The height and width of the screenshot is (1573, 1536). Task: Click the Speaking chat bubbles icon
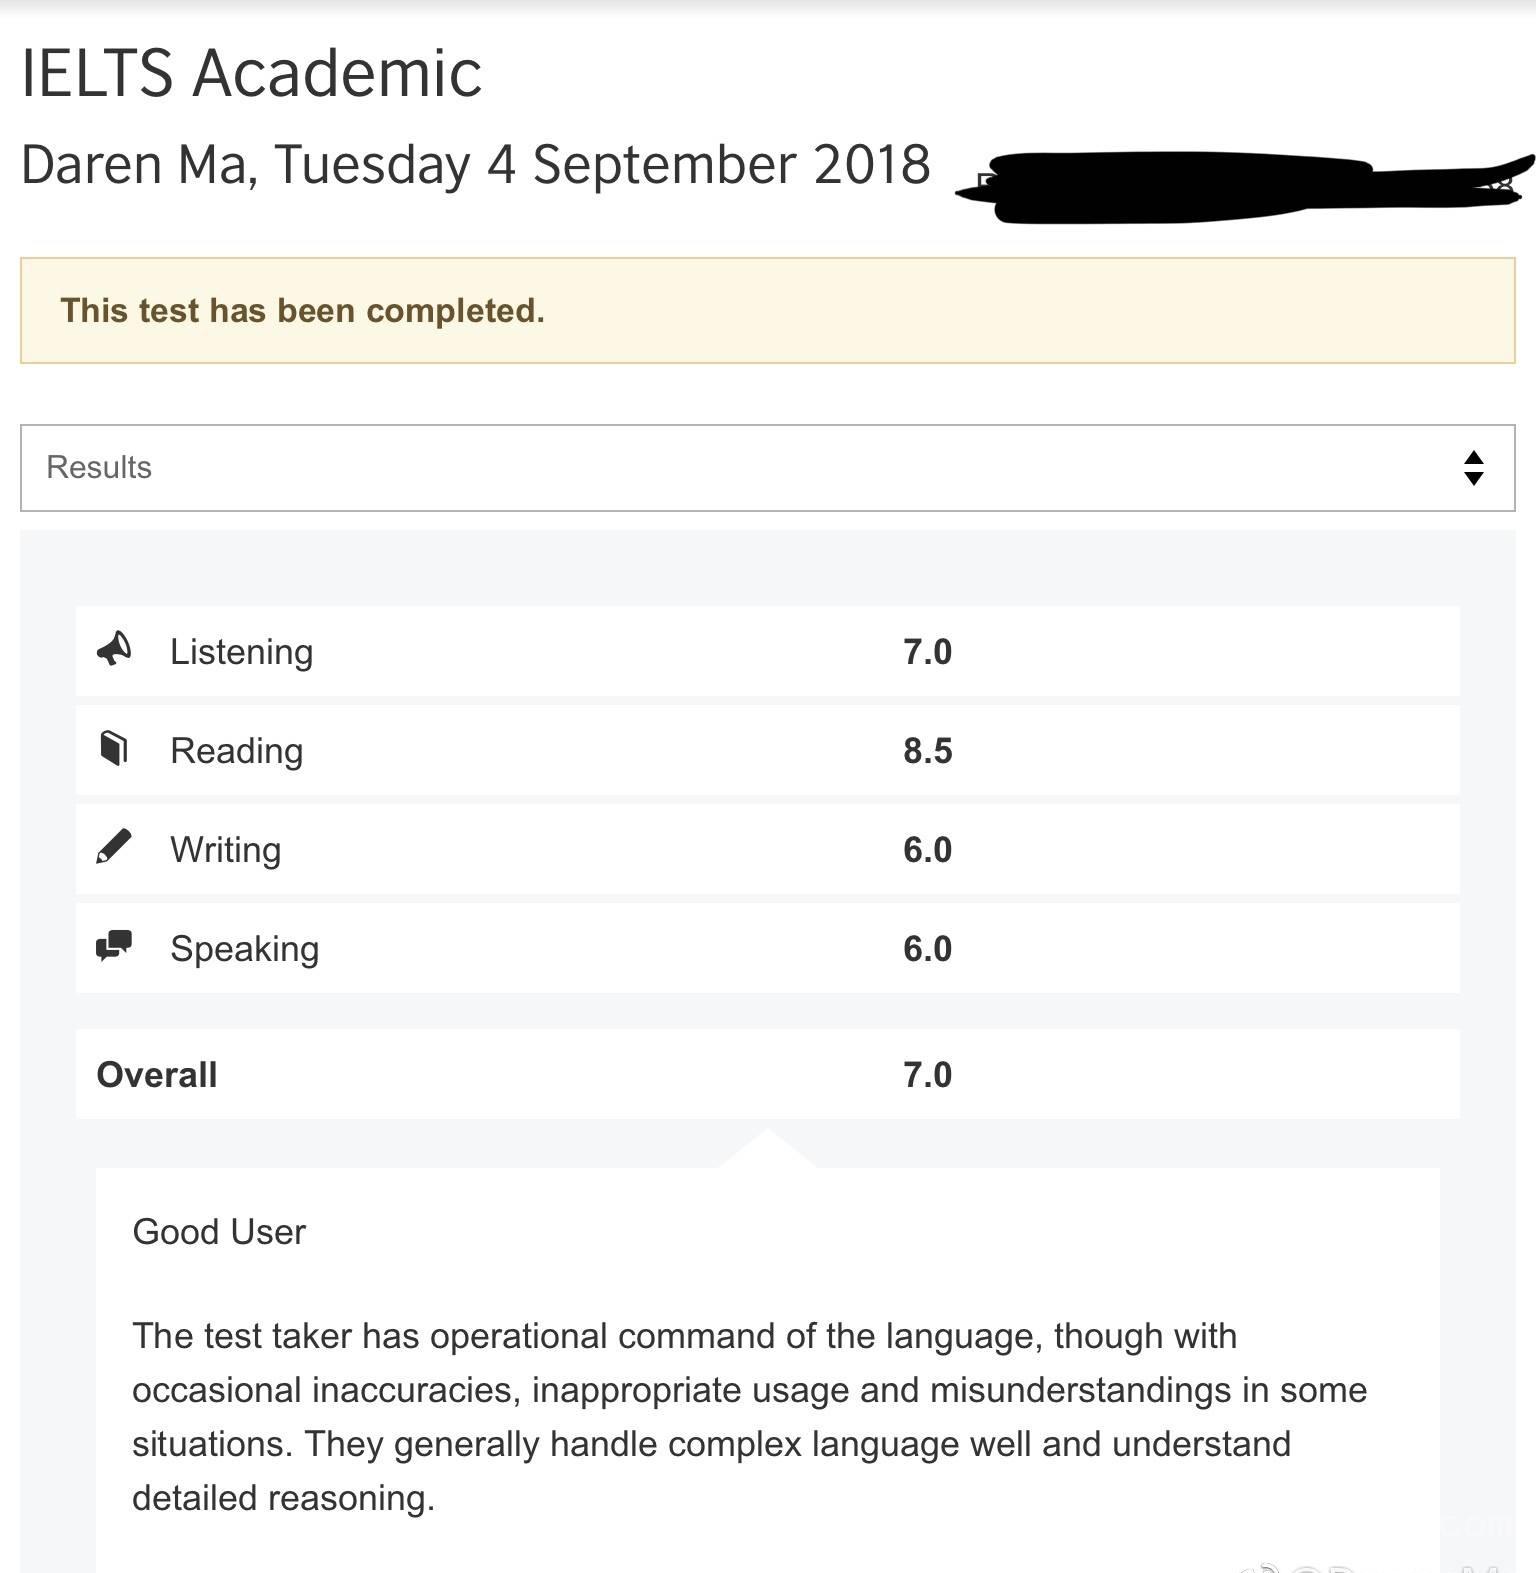coord(114,945)
